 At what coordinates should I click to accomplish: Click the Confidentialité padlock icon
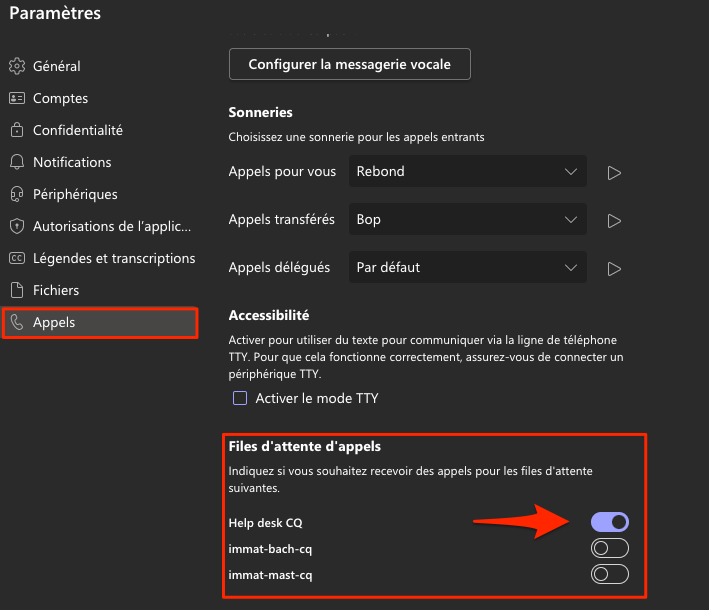click(16, 130)
